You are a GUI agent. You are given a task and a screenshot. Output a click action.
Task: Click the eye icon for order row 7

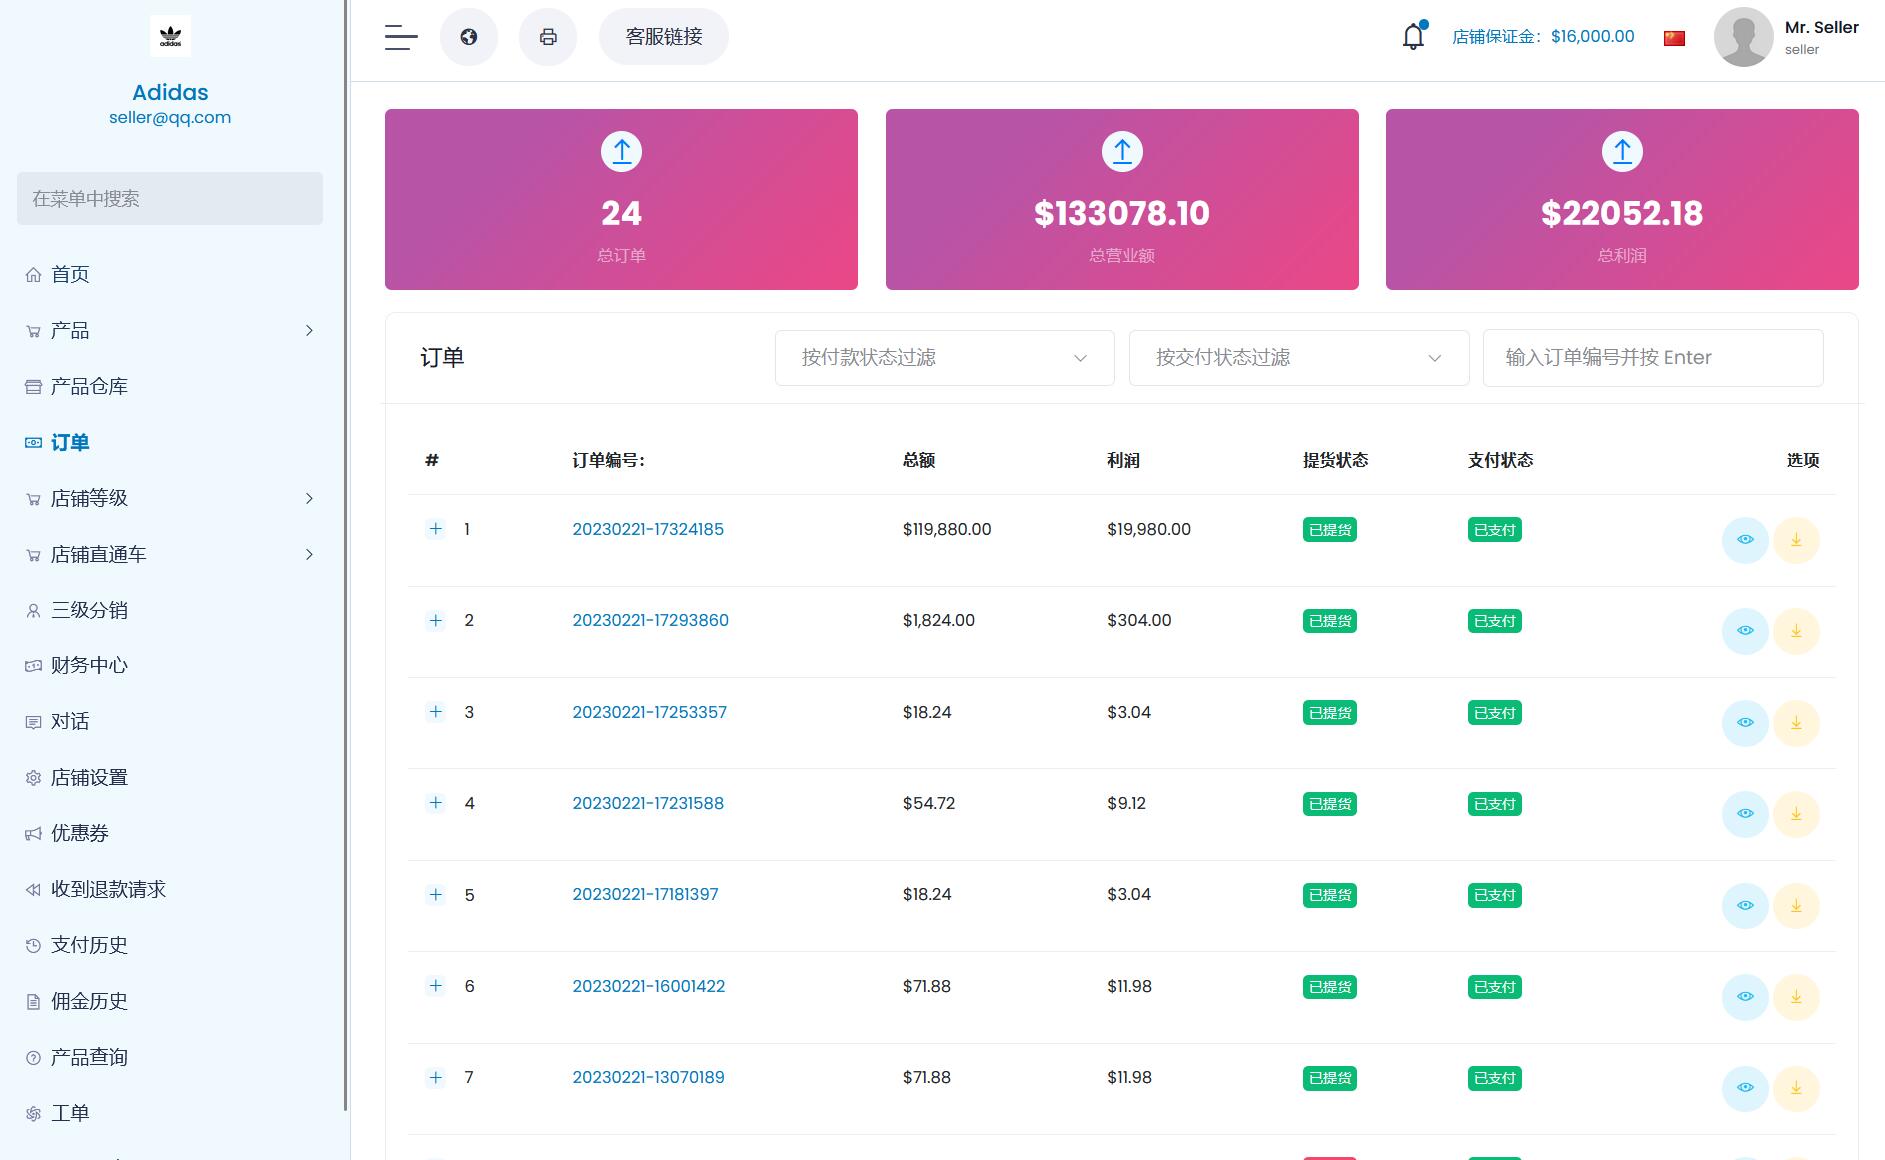(1745, 1088)
